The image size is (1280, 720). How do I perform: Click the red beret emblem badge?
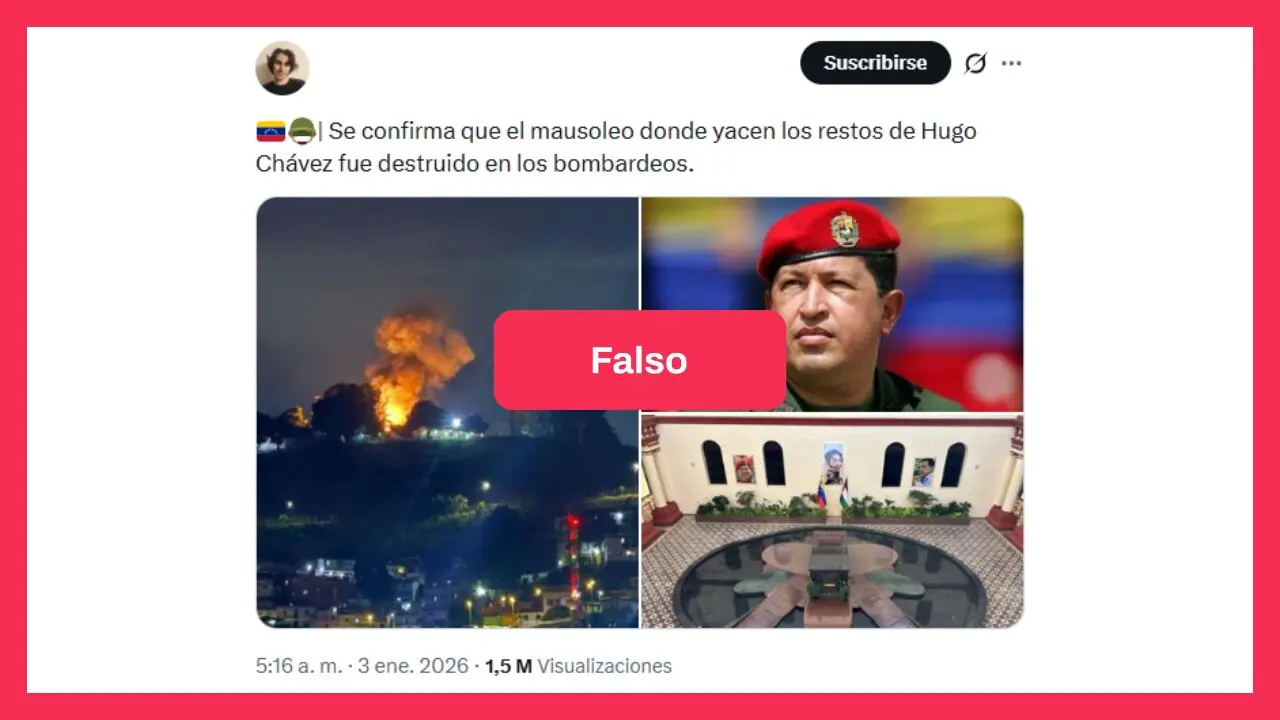point(844,229)
